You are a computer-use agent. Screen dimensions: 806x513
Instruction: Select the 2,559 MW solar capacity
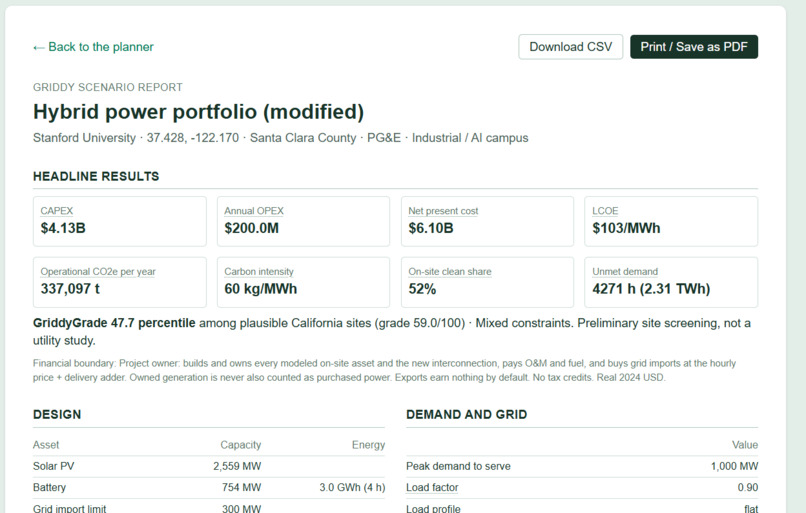(237, 466)
